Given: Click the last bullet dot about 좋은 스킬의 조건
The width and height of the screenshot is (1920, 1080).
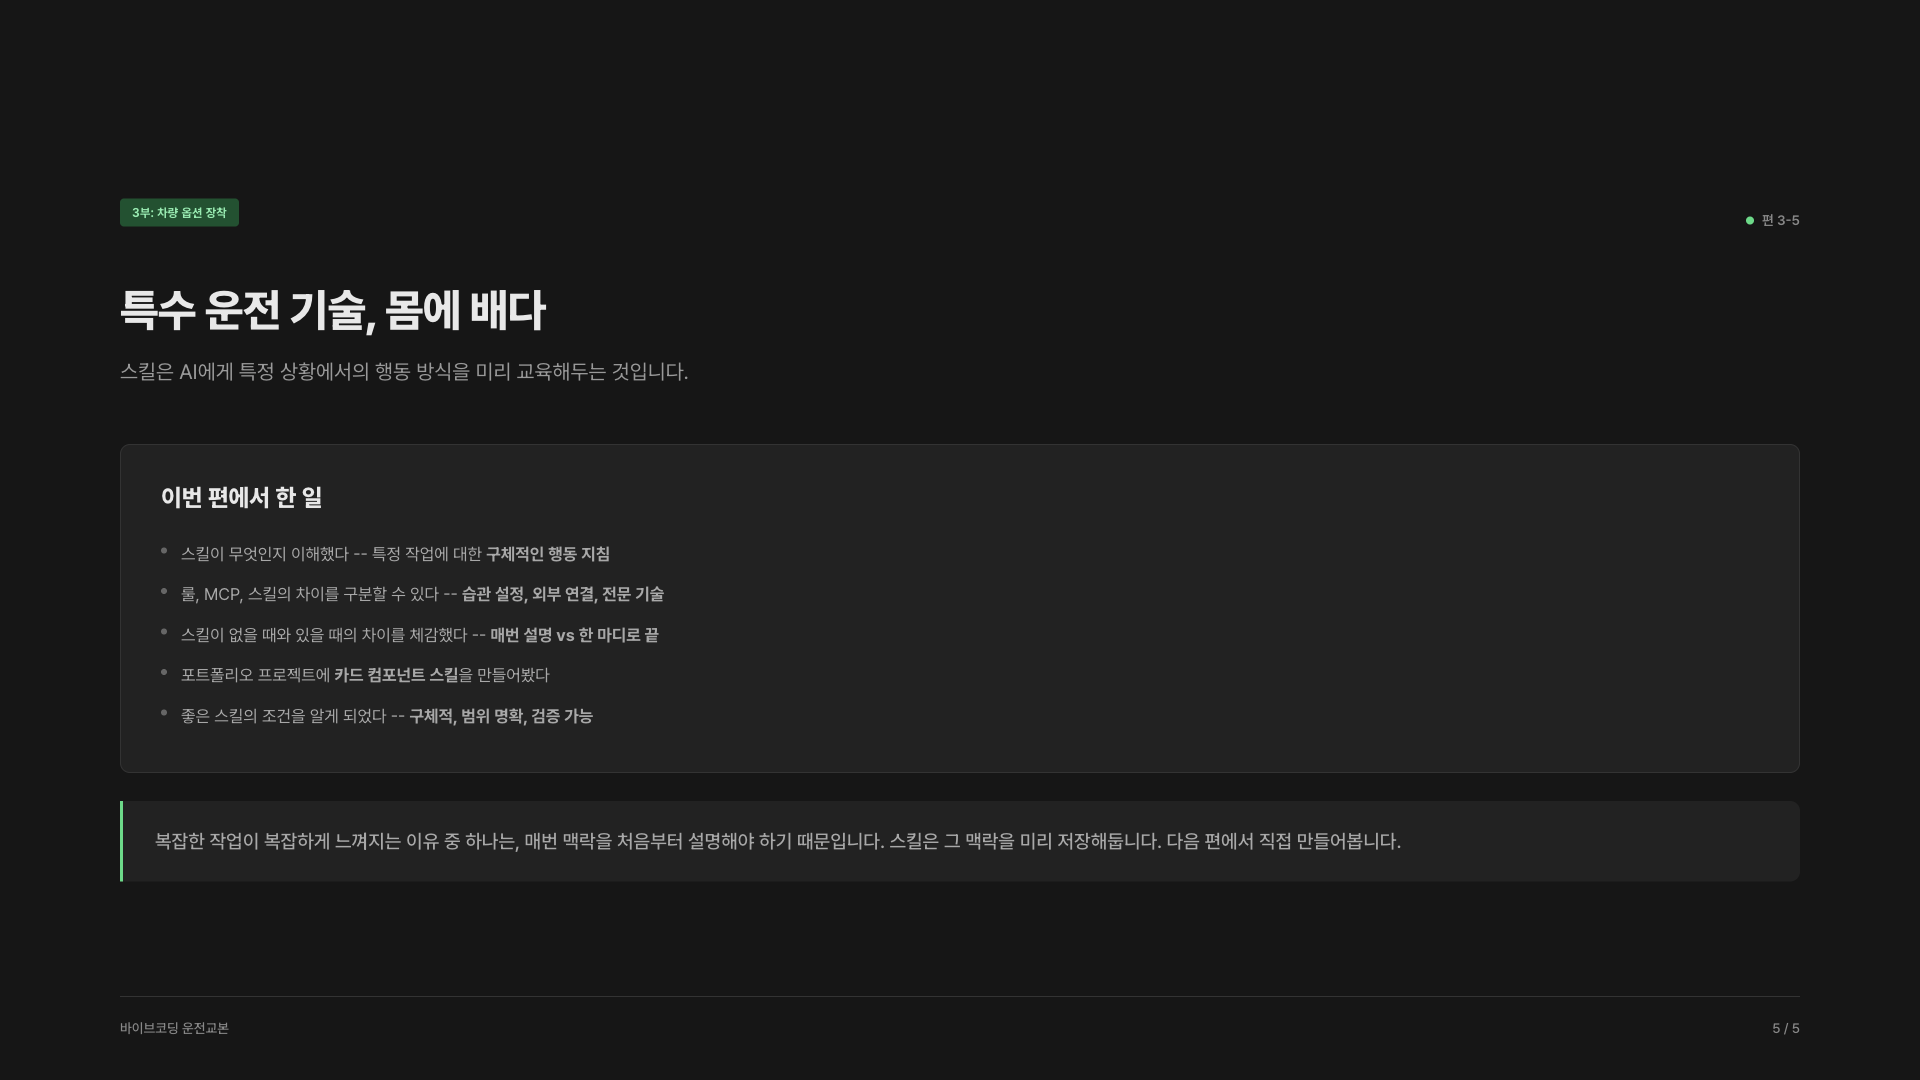Looking at the screenshot, I should point(164,713).
